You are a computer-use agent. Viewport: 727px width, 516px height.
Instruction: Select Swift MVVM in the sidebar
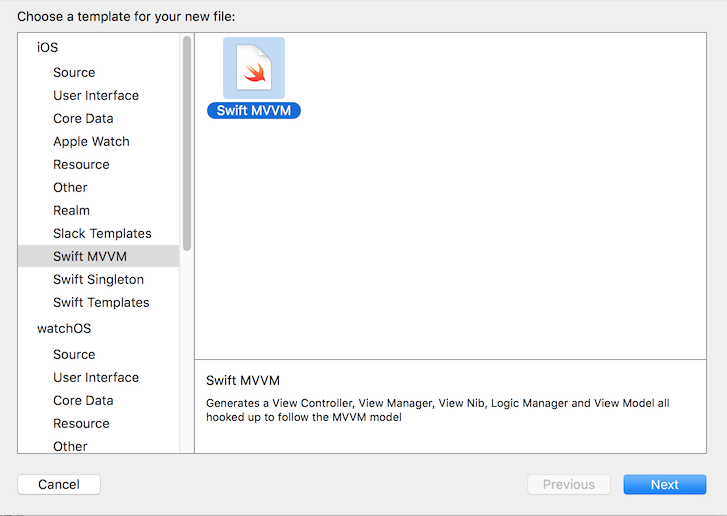point(98,256)
